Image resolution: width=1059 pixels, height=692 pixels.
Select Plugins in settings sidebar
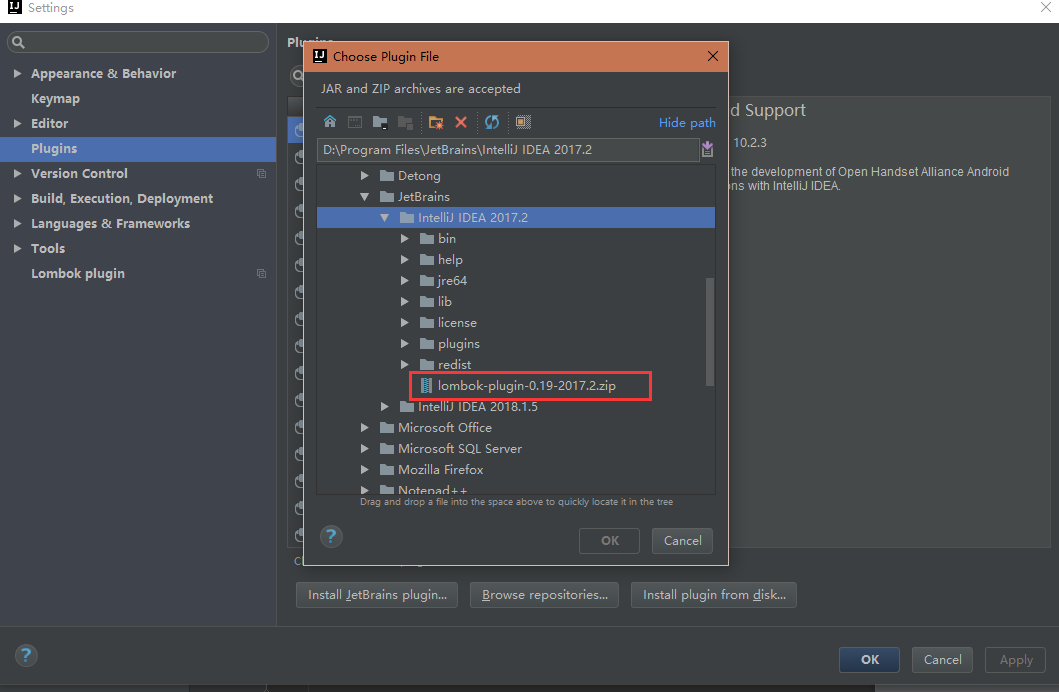(x=138, y=149)
